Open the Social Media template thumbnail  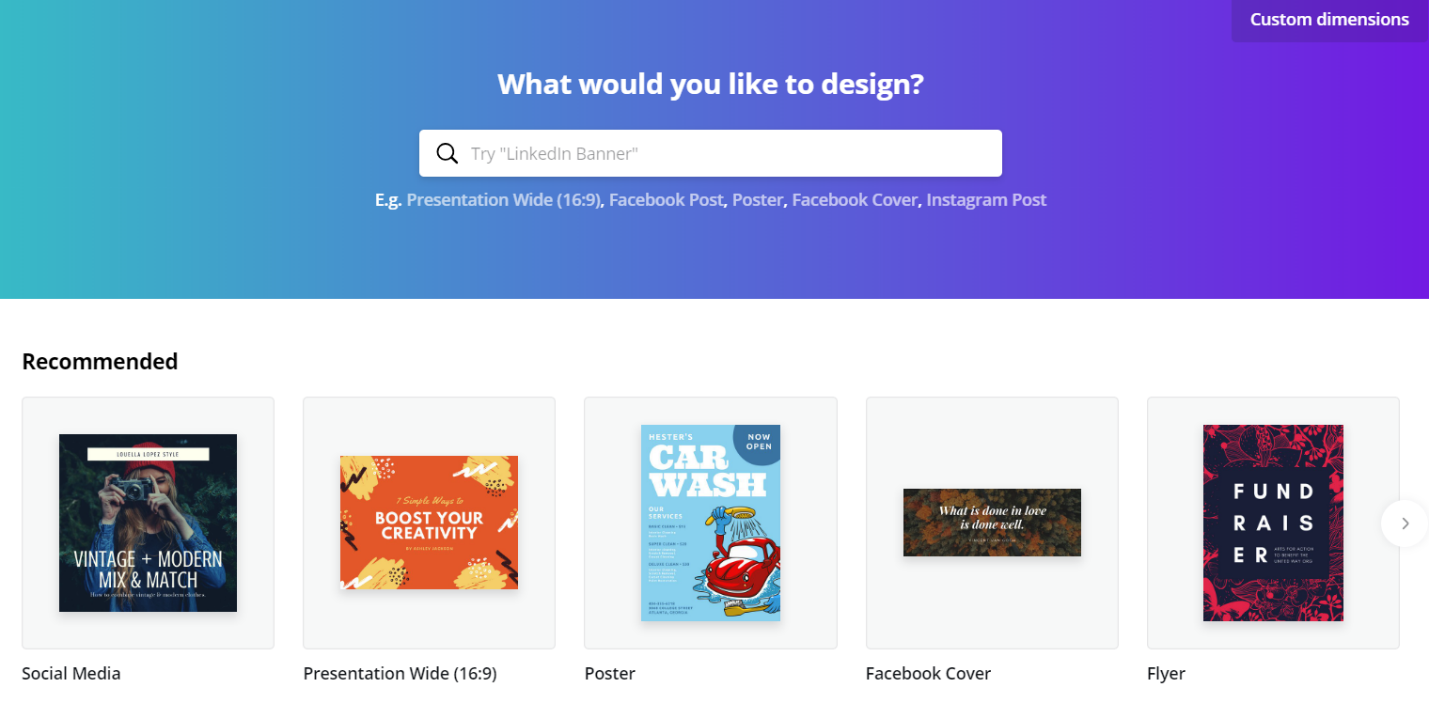click(148, 523)
